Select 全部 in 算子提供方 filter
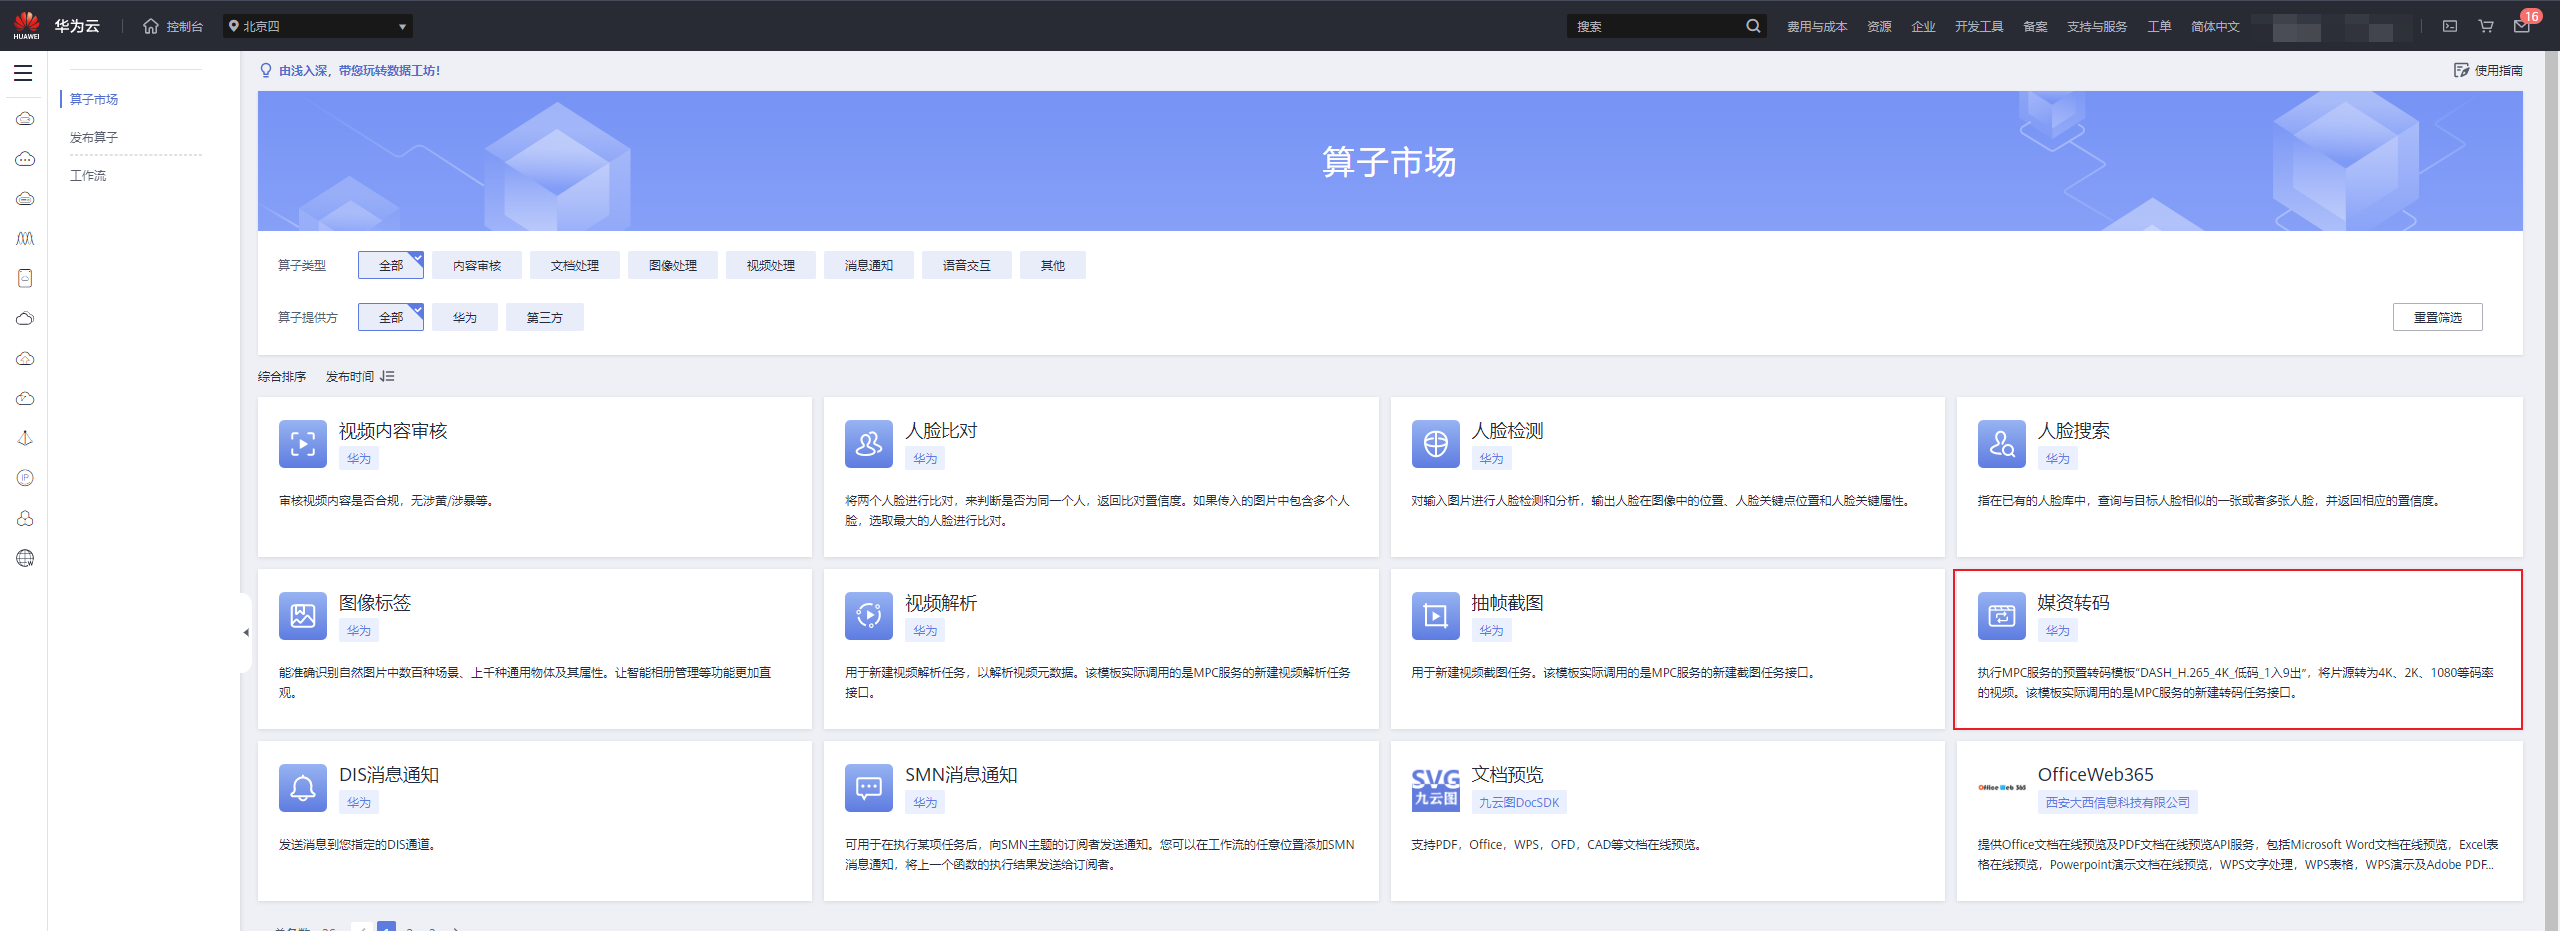The width and height of the screenshot is (2560, 931). [x=391, y=317]
